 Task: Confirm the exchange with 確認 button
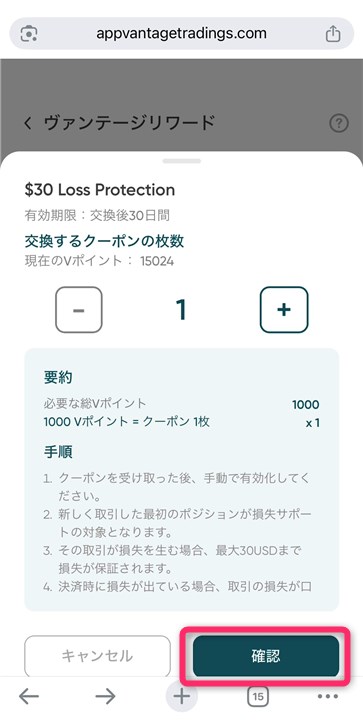click(266, 656)
